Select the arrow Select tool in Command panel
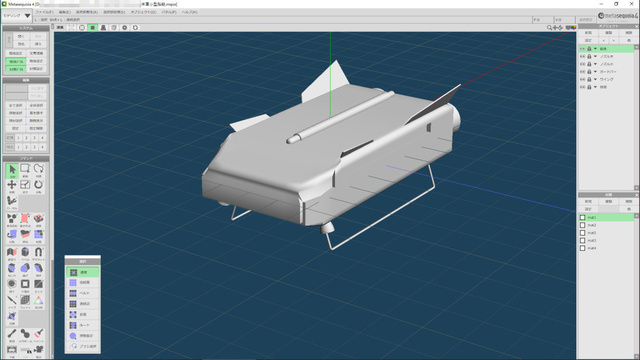 [12, 170]
